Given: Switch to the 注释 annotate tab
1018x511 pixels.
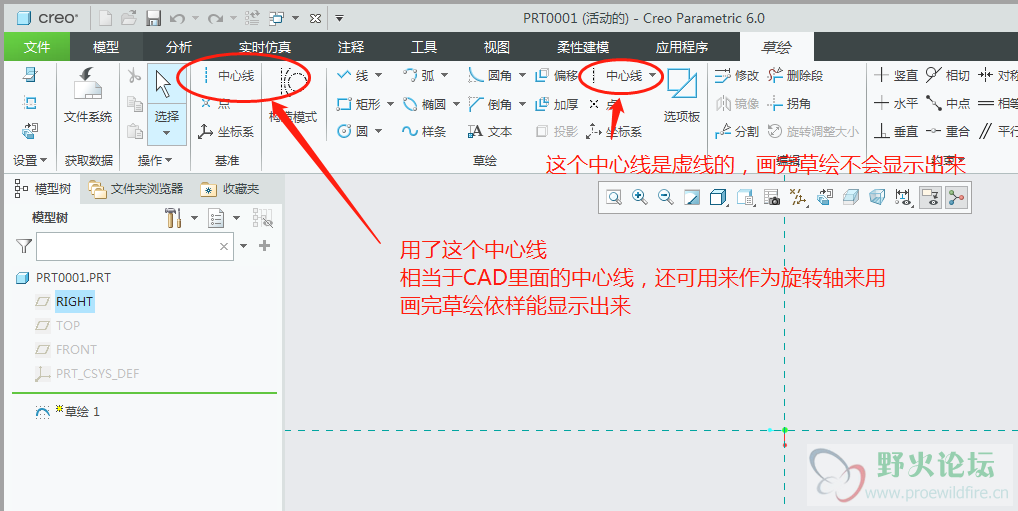Looking at the screenshot, I should [x=351, y=47].
